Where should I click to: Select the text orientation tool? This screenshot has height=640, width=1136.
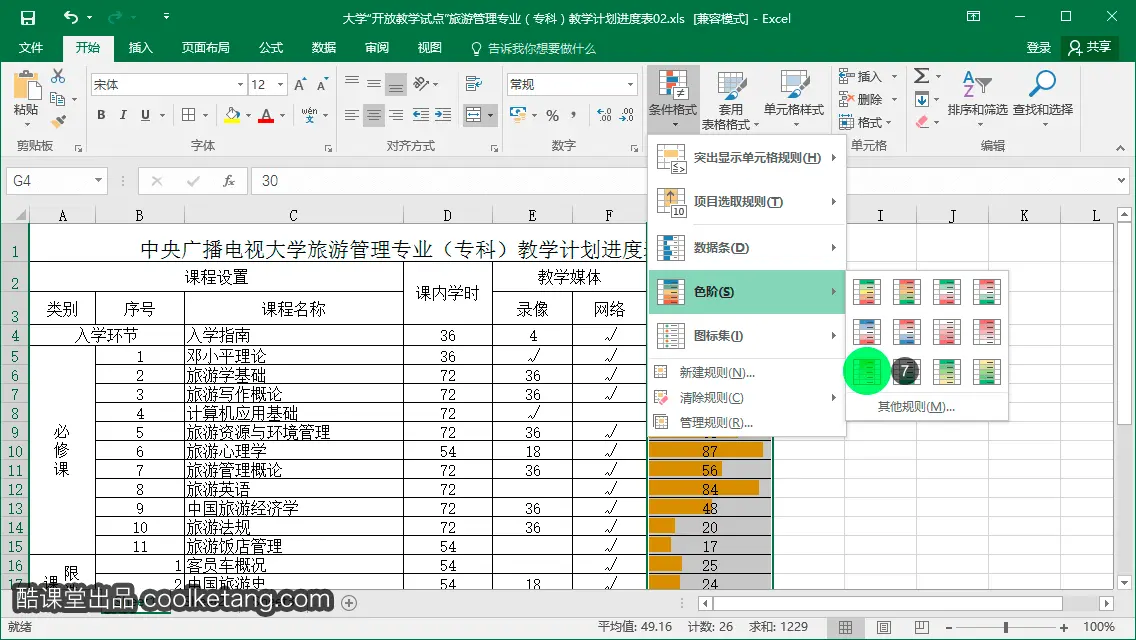(x=422, y=83)
